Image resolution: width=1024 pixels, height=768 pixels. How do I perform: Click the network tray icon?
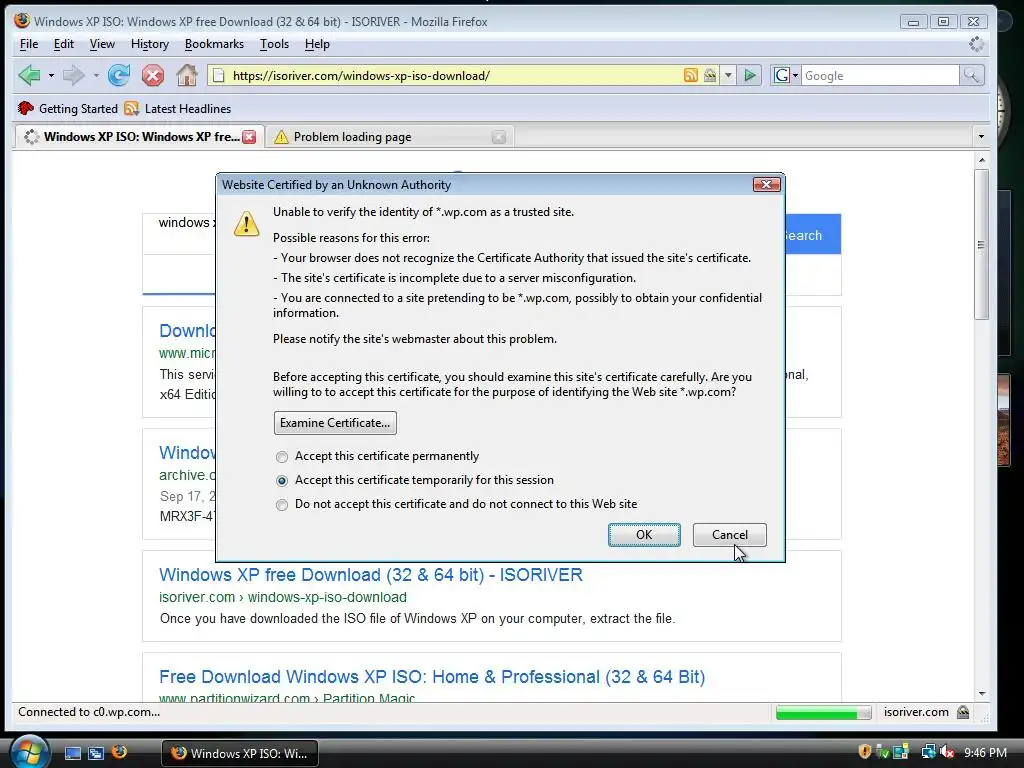(x=928, y=752)
